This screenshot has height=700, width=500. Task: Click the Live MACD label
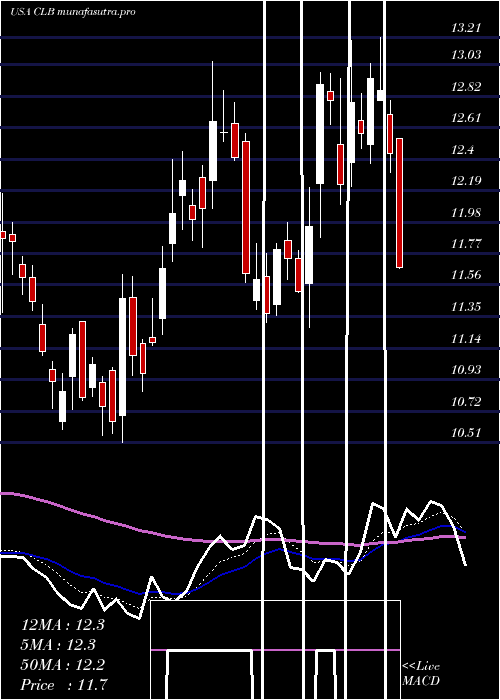(421, 673)
